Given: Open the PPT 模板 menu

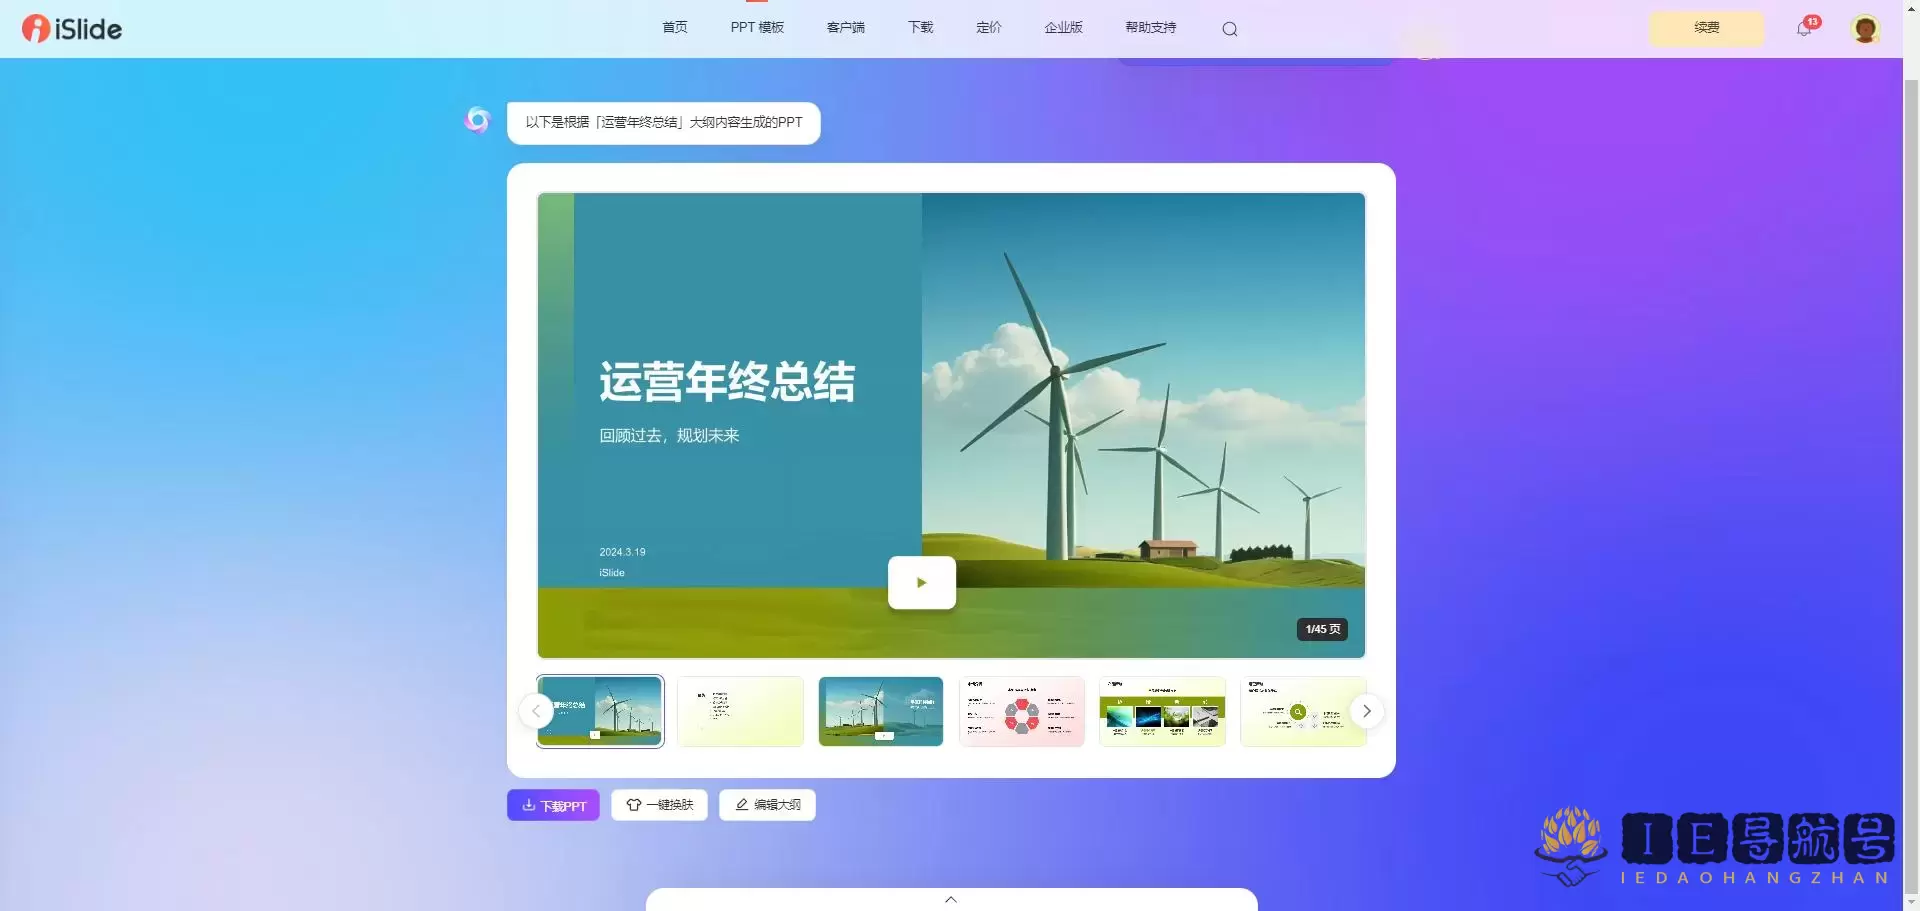Looking at the screenshot, I should coord(757,28).
